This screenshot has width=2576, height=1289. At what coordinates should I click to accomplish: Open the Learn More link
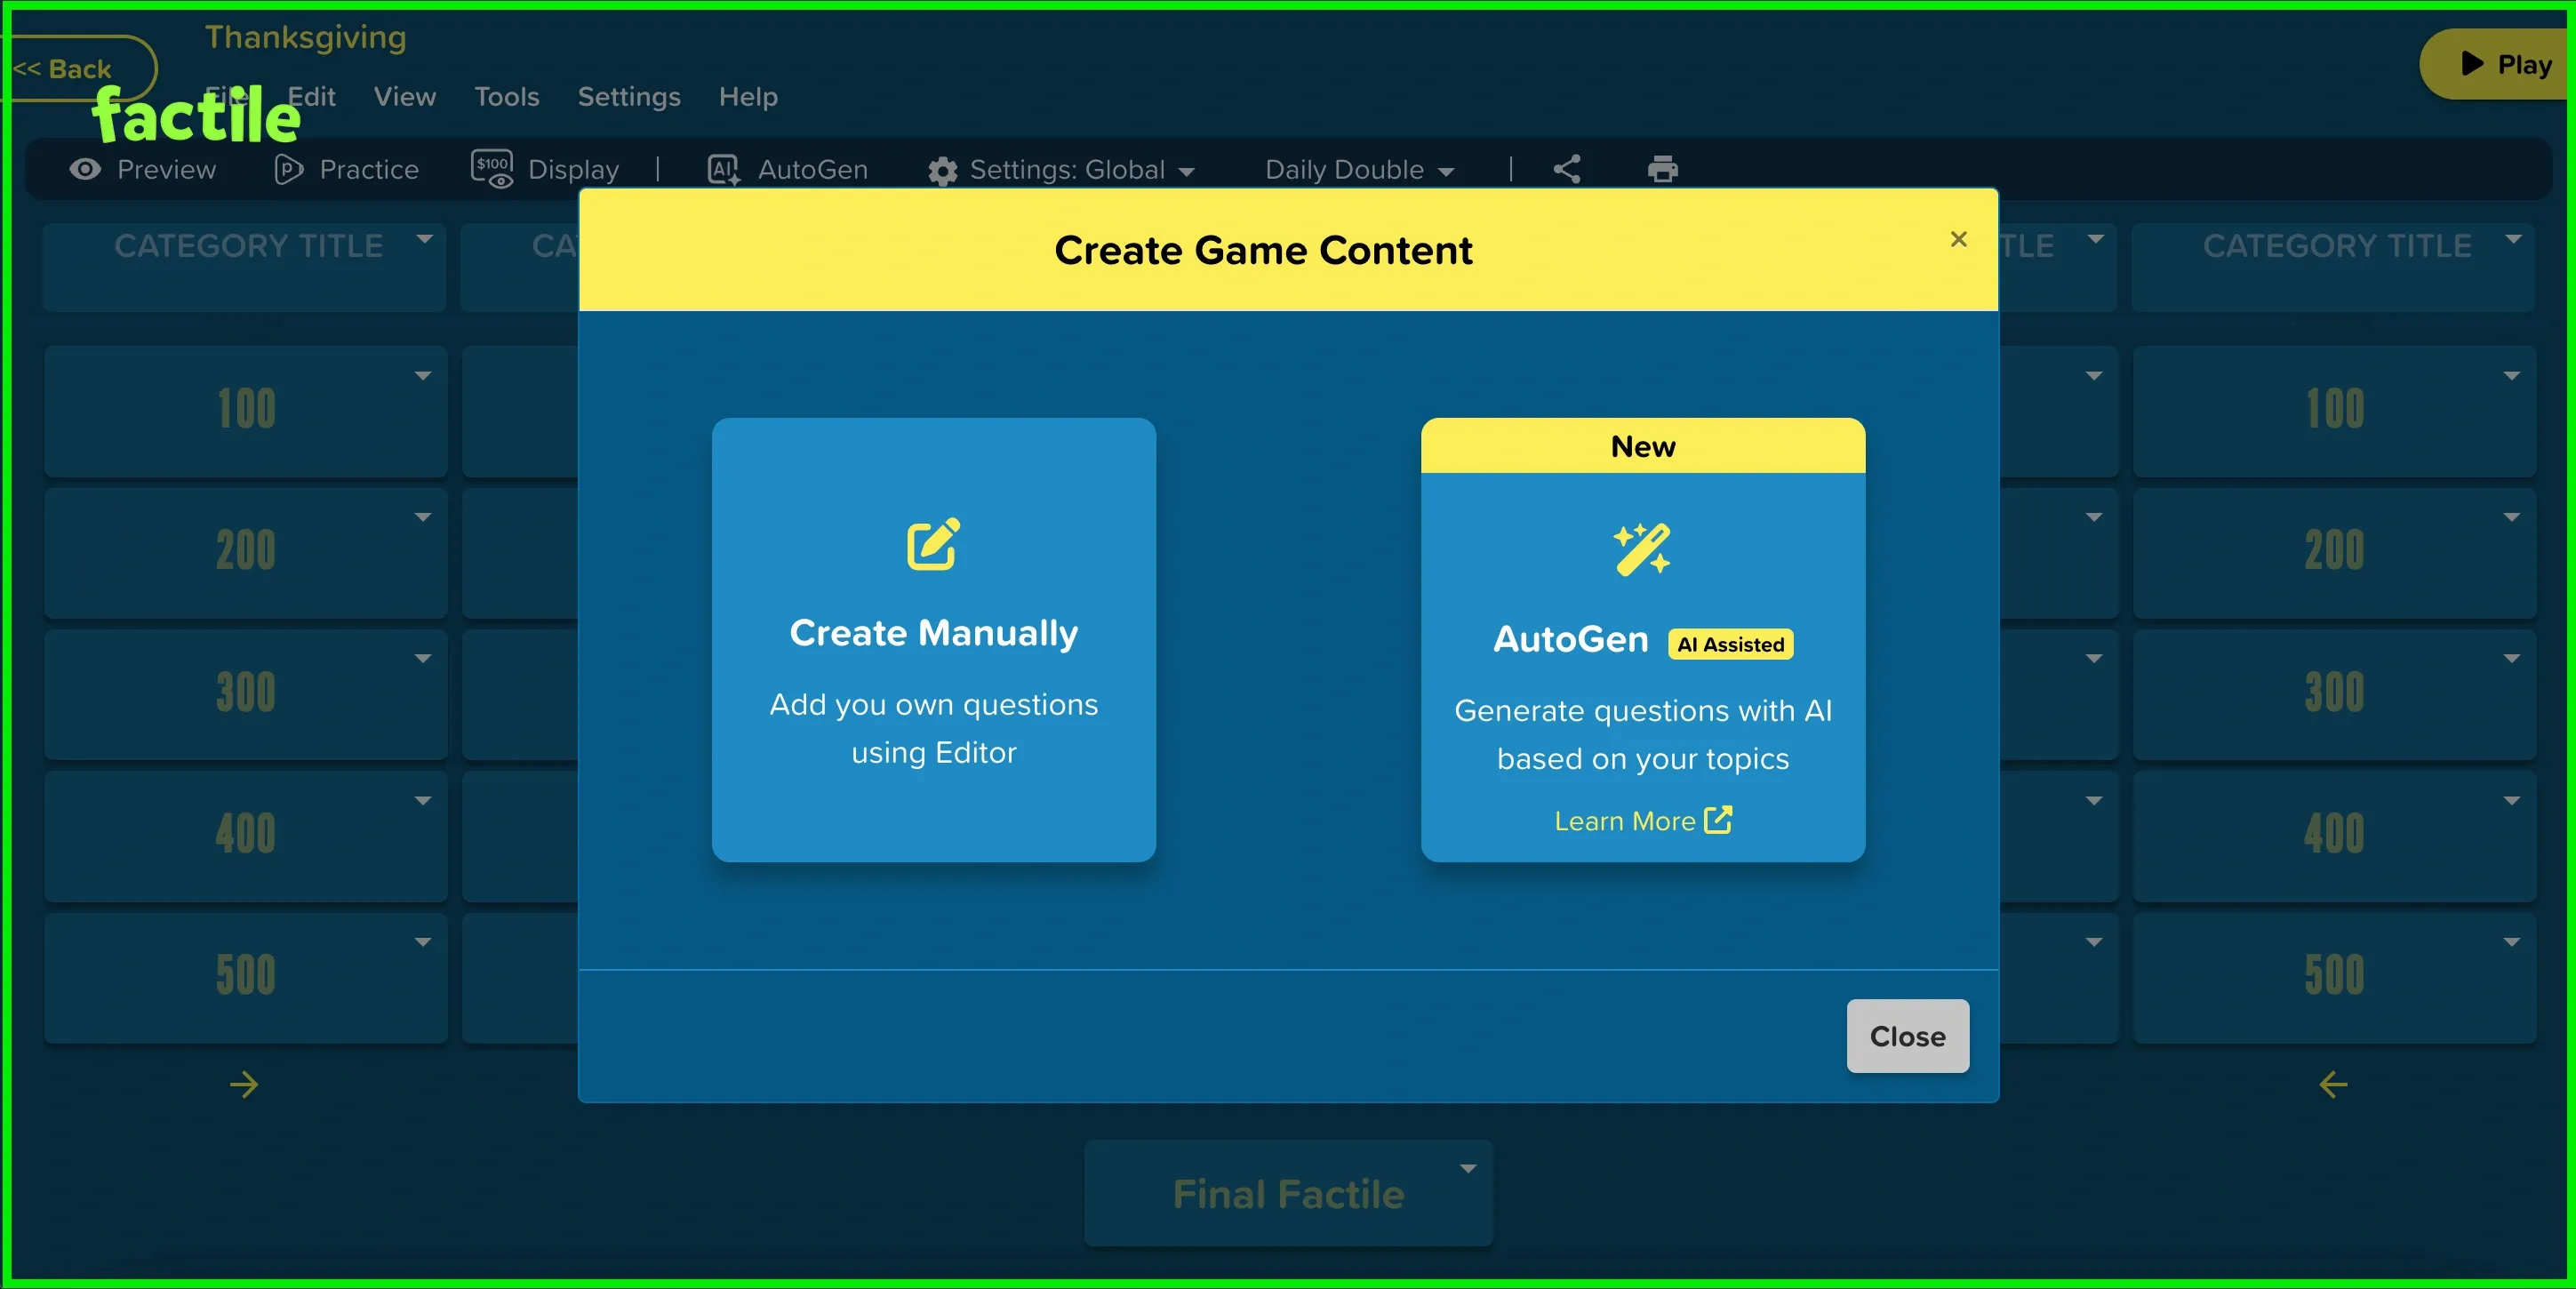(1641, 820)
